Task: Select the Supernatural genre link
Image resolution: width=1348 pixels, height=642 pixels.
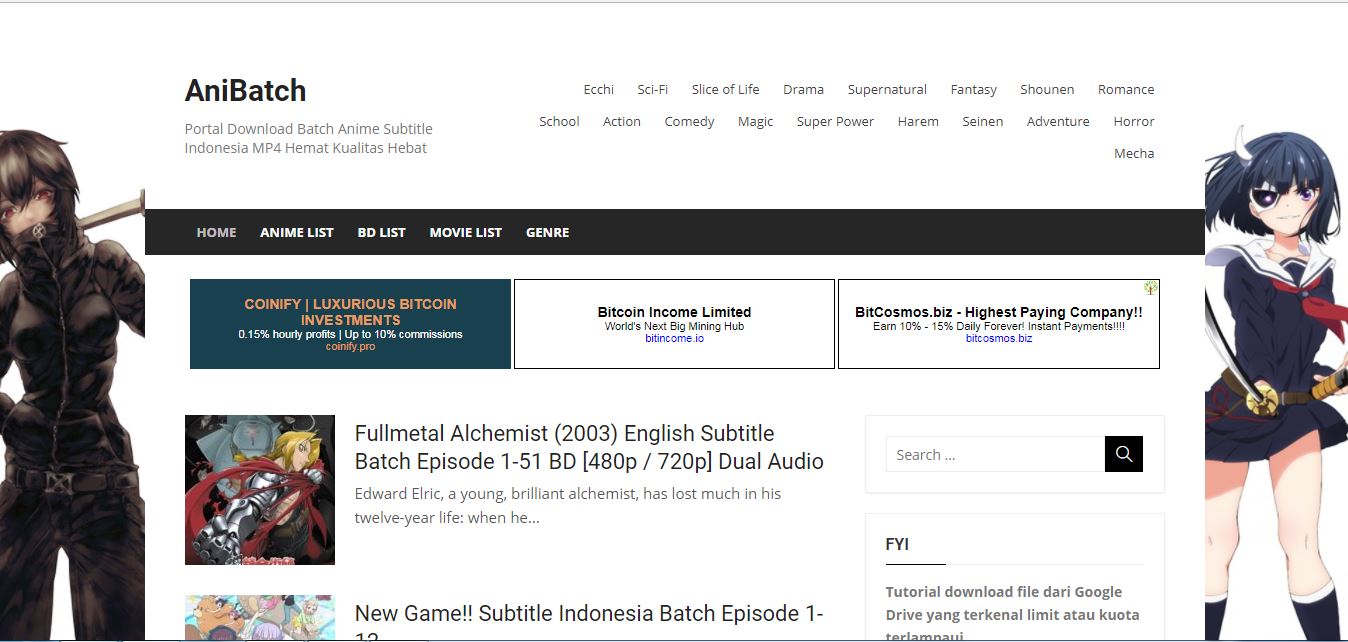Action: 887,89
